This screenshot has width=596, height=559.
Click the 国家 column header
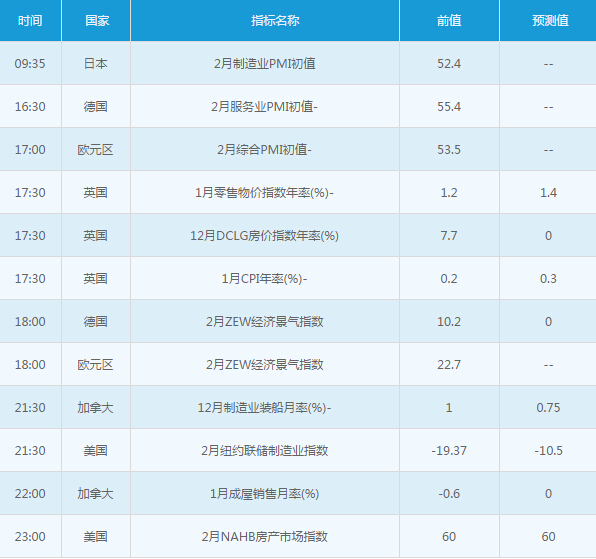[97, 21]
